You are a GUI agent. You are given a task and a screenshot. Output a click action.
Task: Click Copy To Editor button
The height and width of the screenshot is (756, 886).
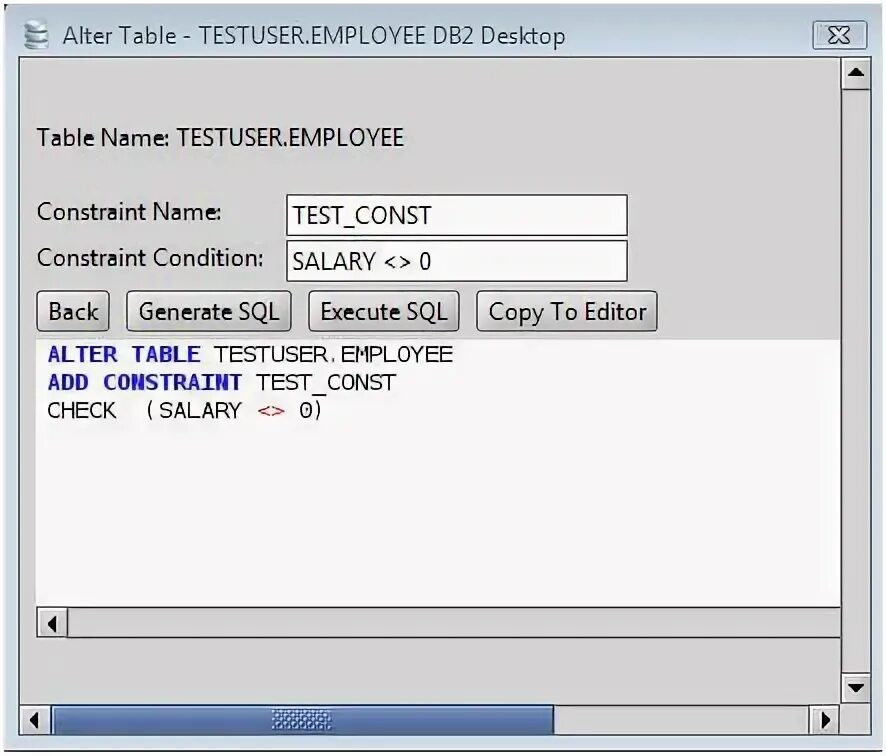point(567,311)
